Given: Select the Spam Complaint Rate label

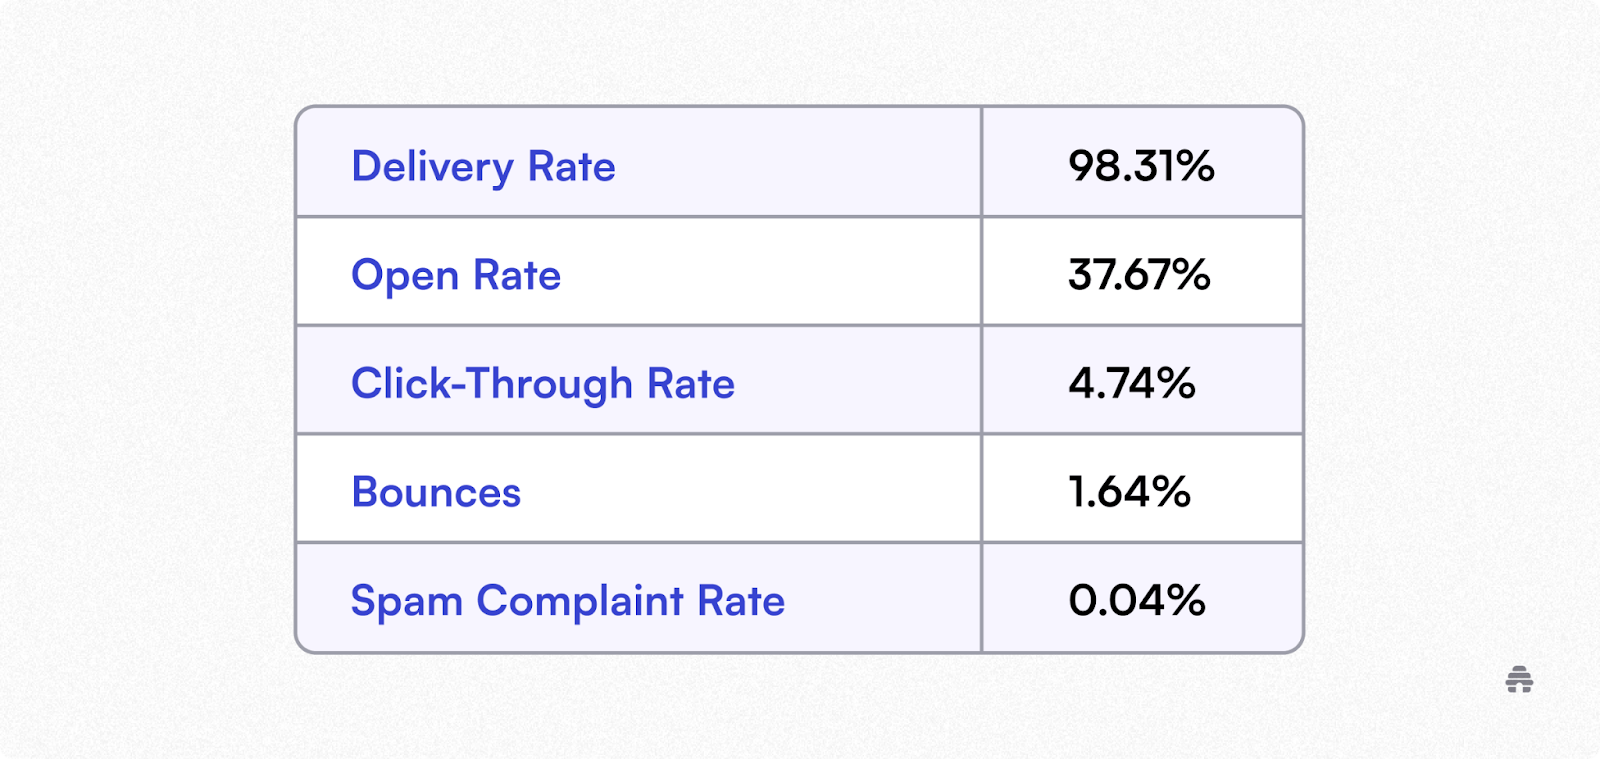Looking at the screenshot, I should [x=568, y=602].
